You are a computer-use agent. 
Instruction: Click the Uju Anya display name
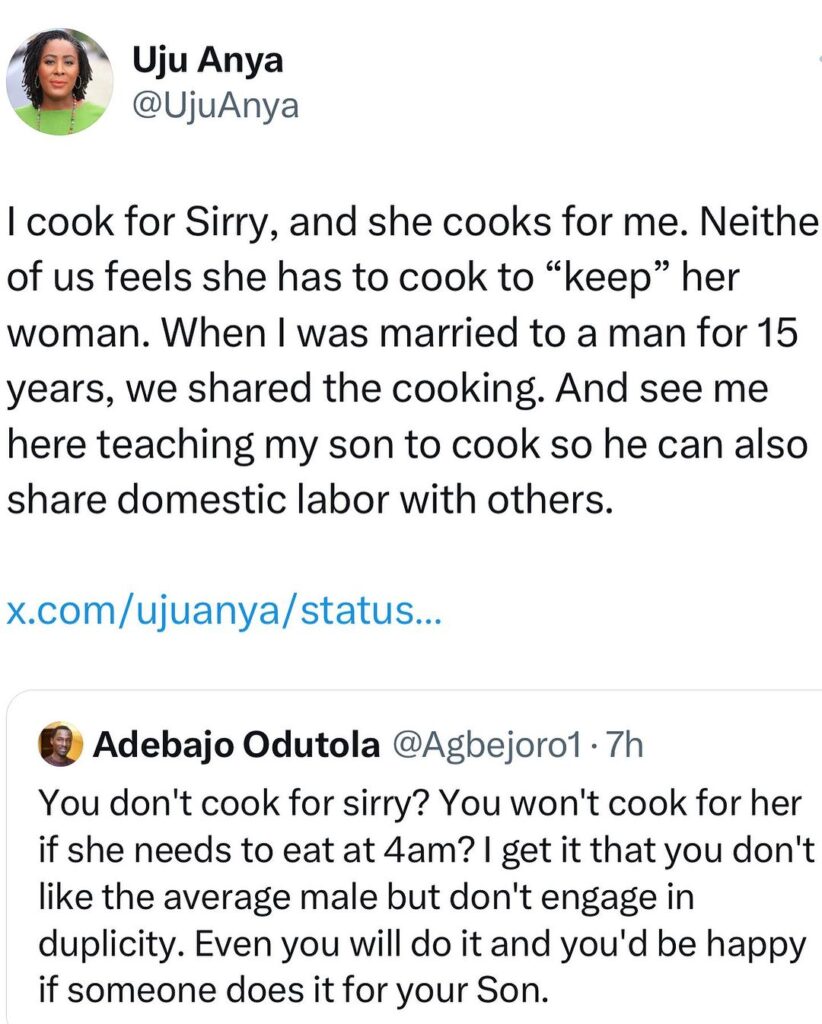pyautogui.click(x=207, y=60)
